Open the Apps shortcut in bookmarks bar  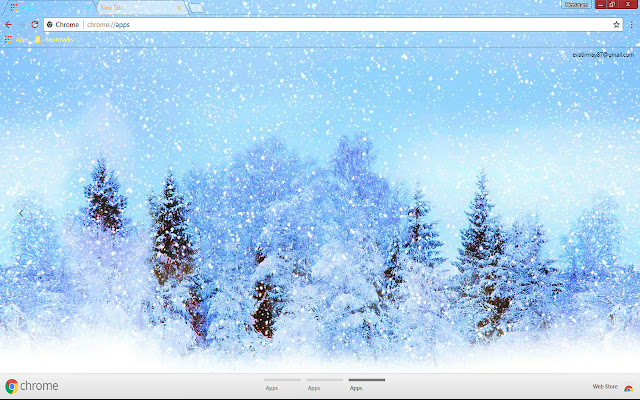coord(17,40)
